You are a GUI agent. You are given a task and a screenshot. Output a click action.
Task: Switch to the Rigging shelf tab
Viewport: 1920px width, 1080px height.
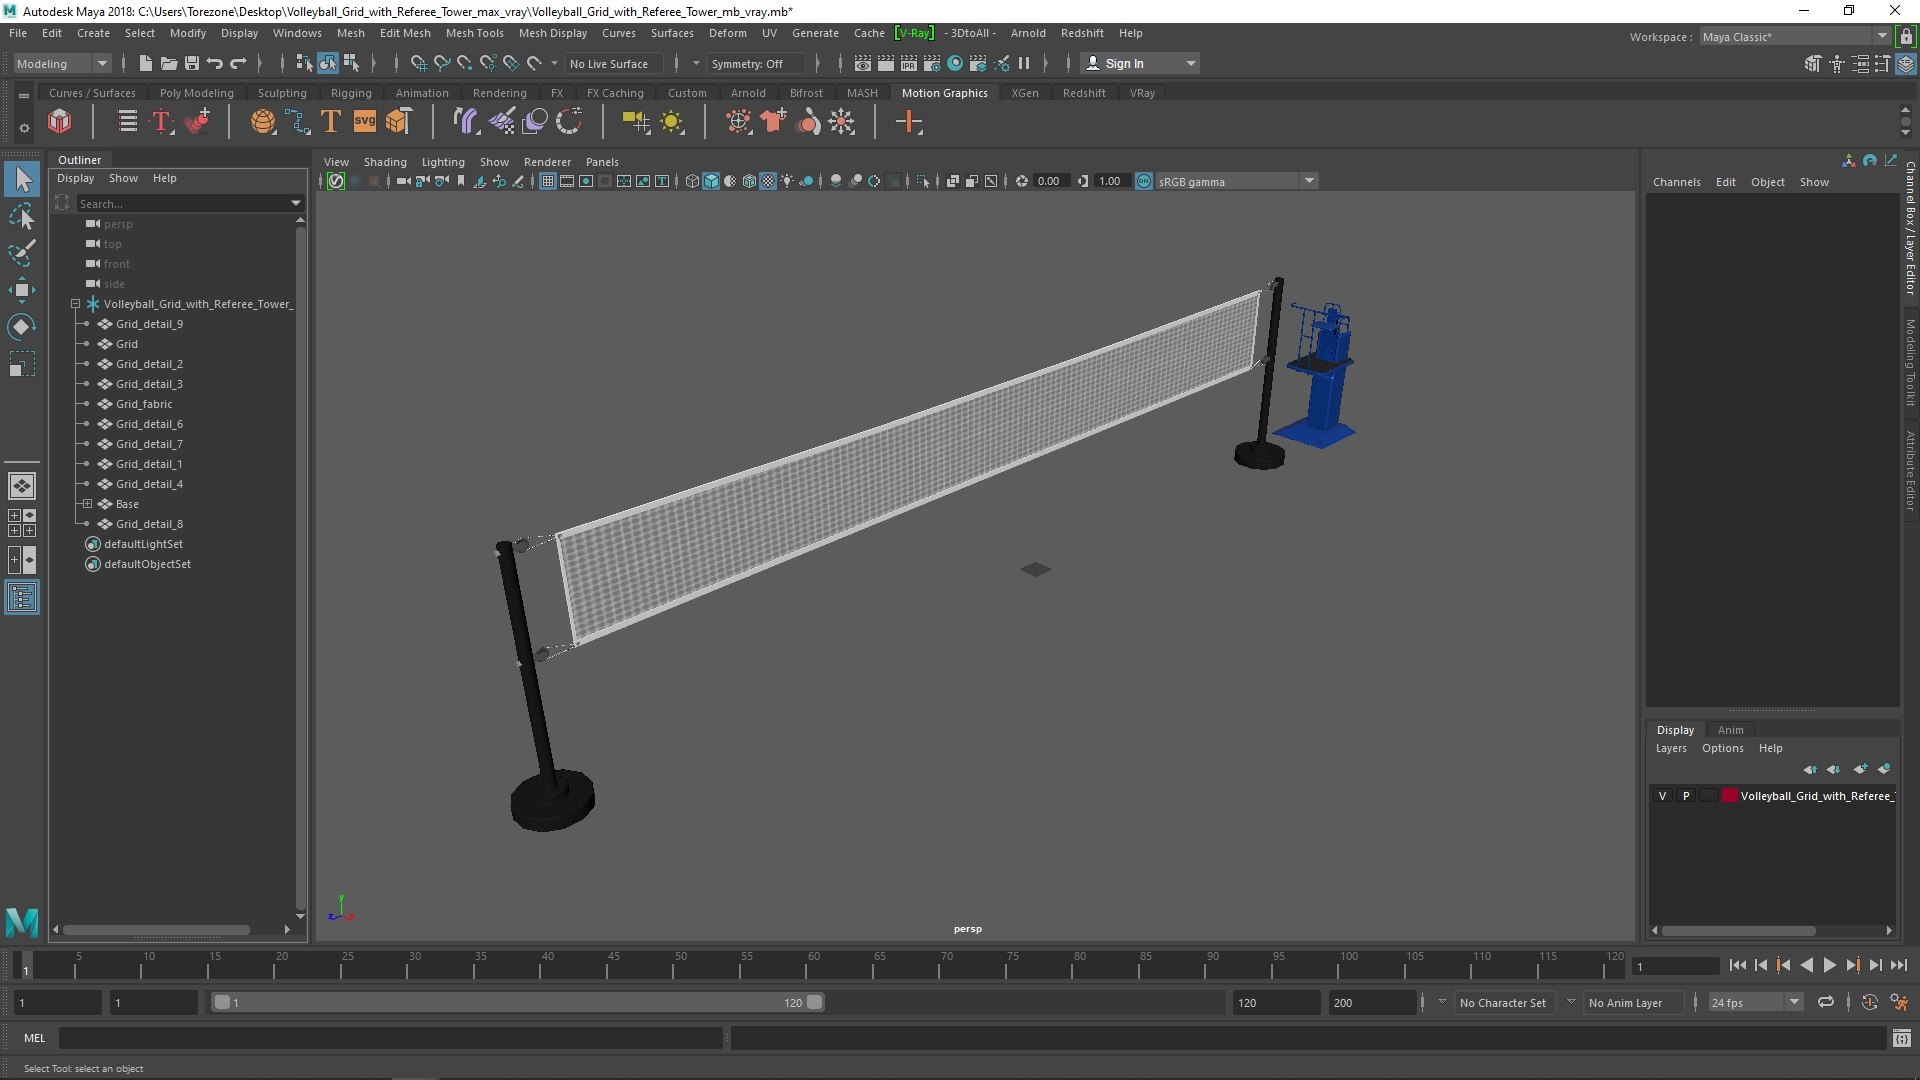click(351, 93)
